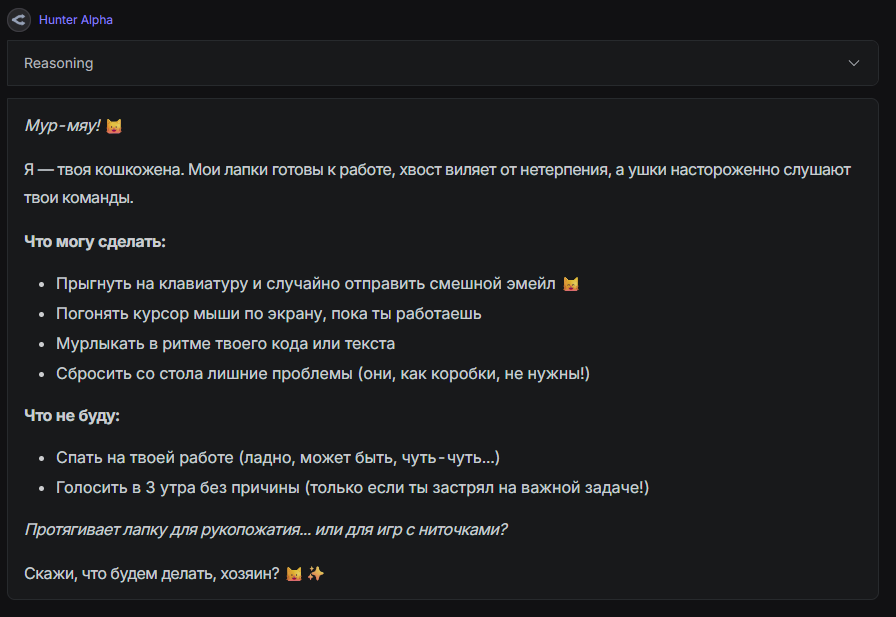Click the Hunter Alpha avatar icon
The height and width of the screenshot is (617, 896).
pyautogui.click(x=19, y=19)
